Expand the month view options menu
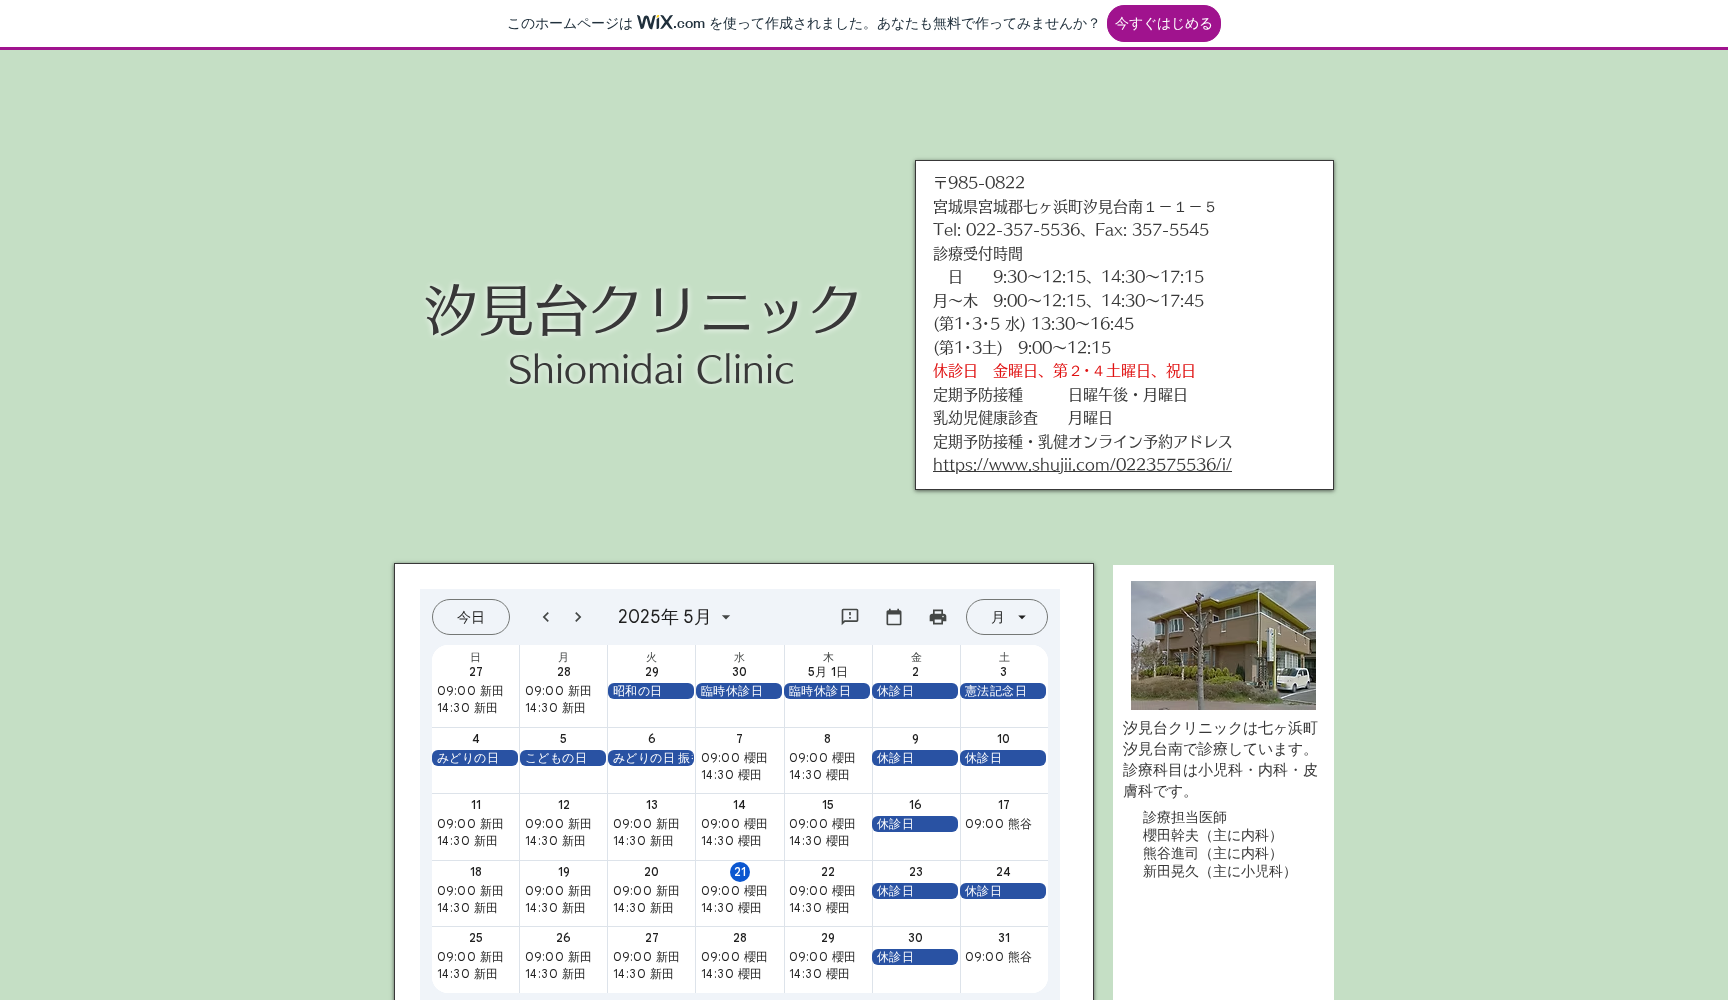1728x1000 pixels. pyautogui.click(x=1022, y=617)
